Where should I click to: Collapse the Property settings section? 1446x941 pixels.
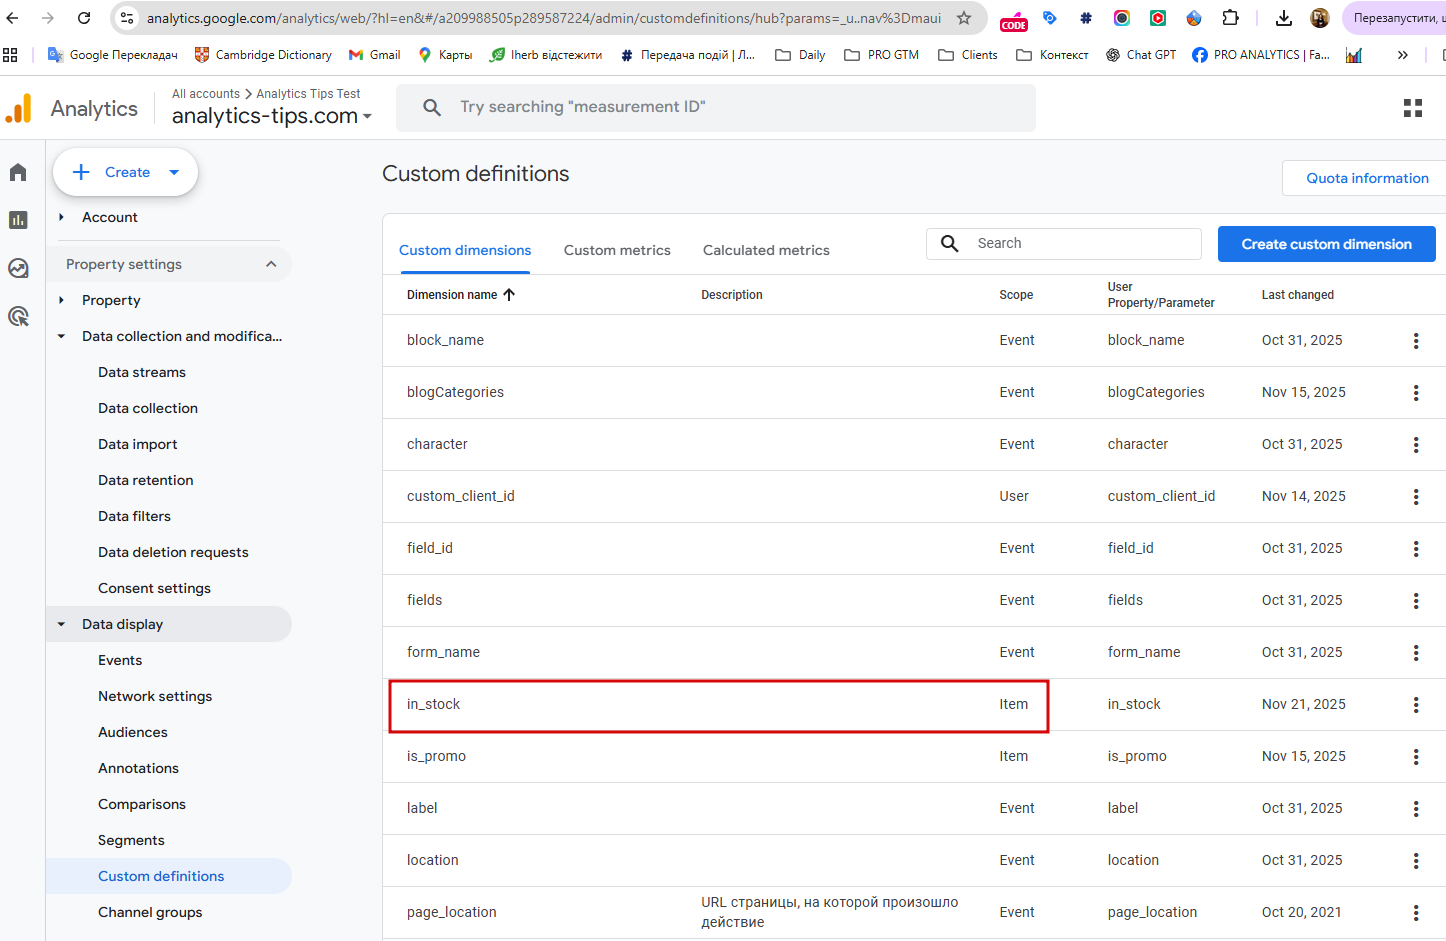[x=270, y=264]
